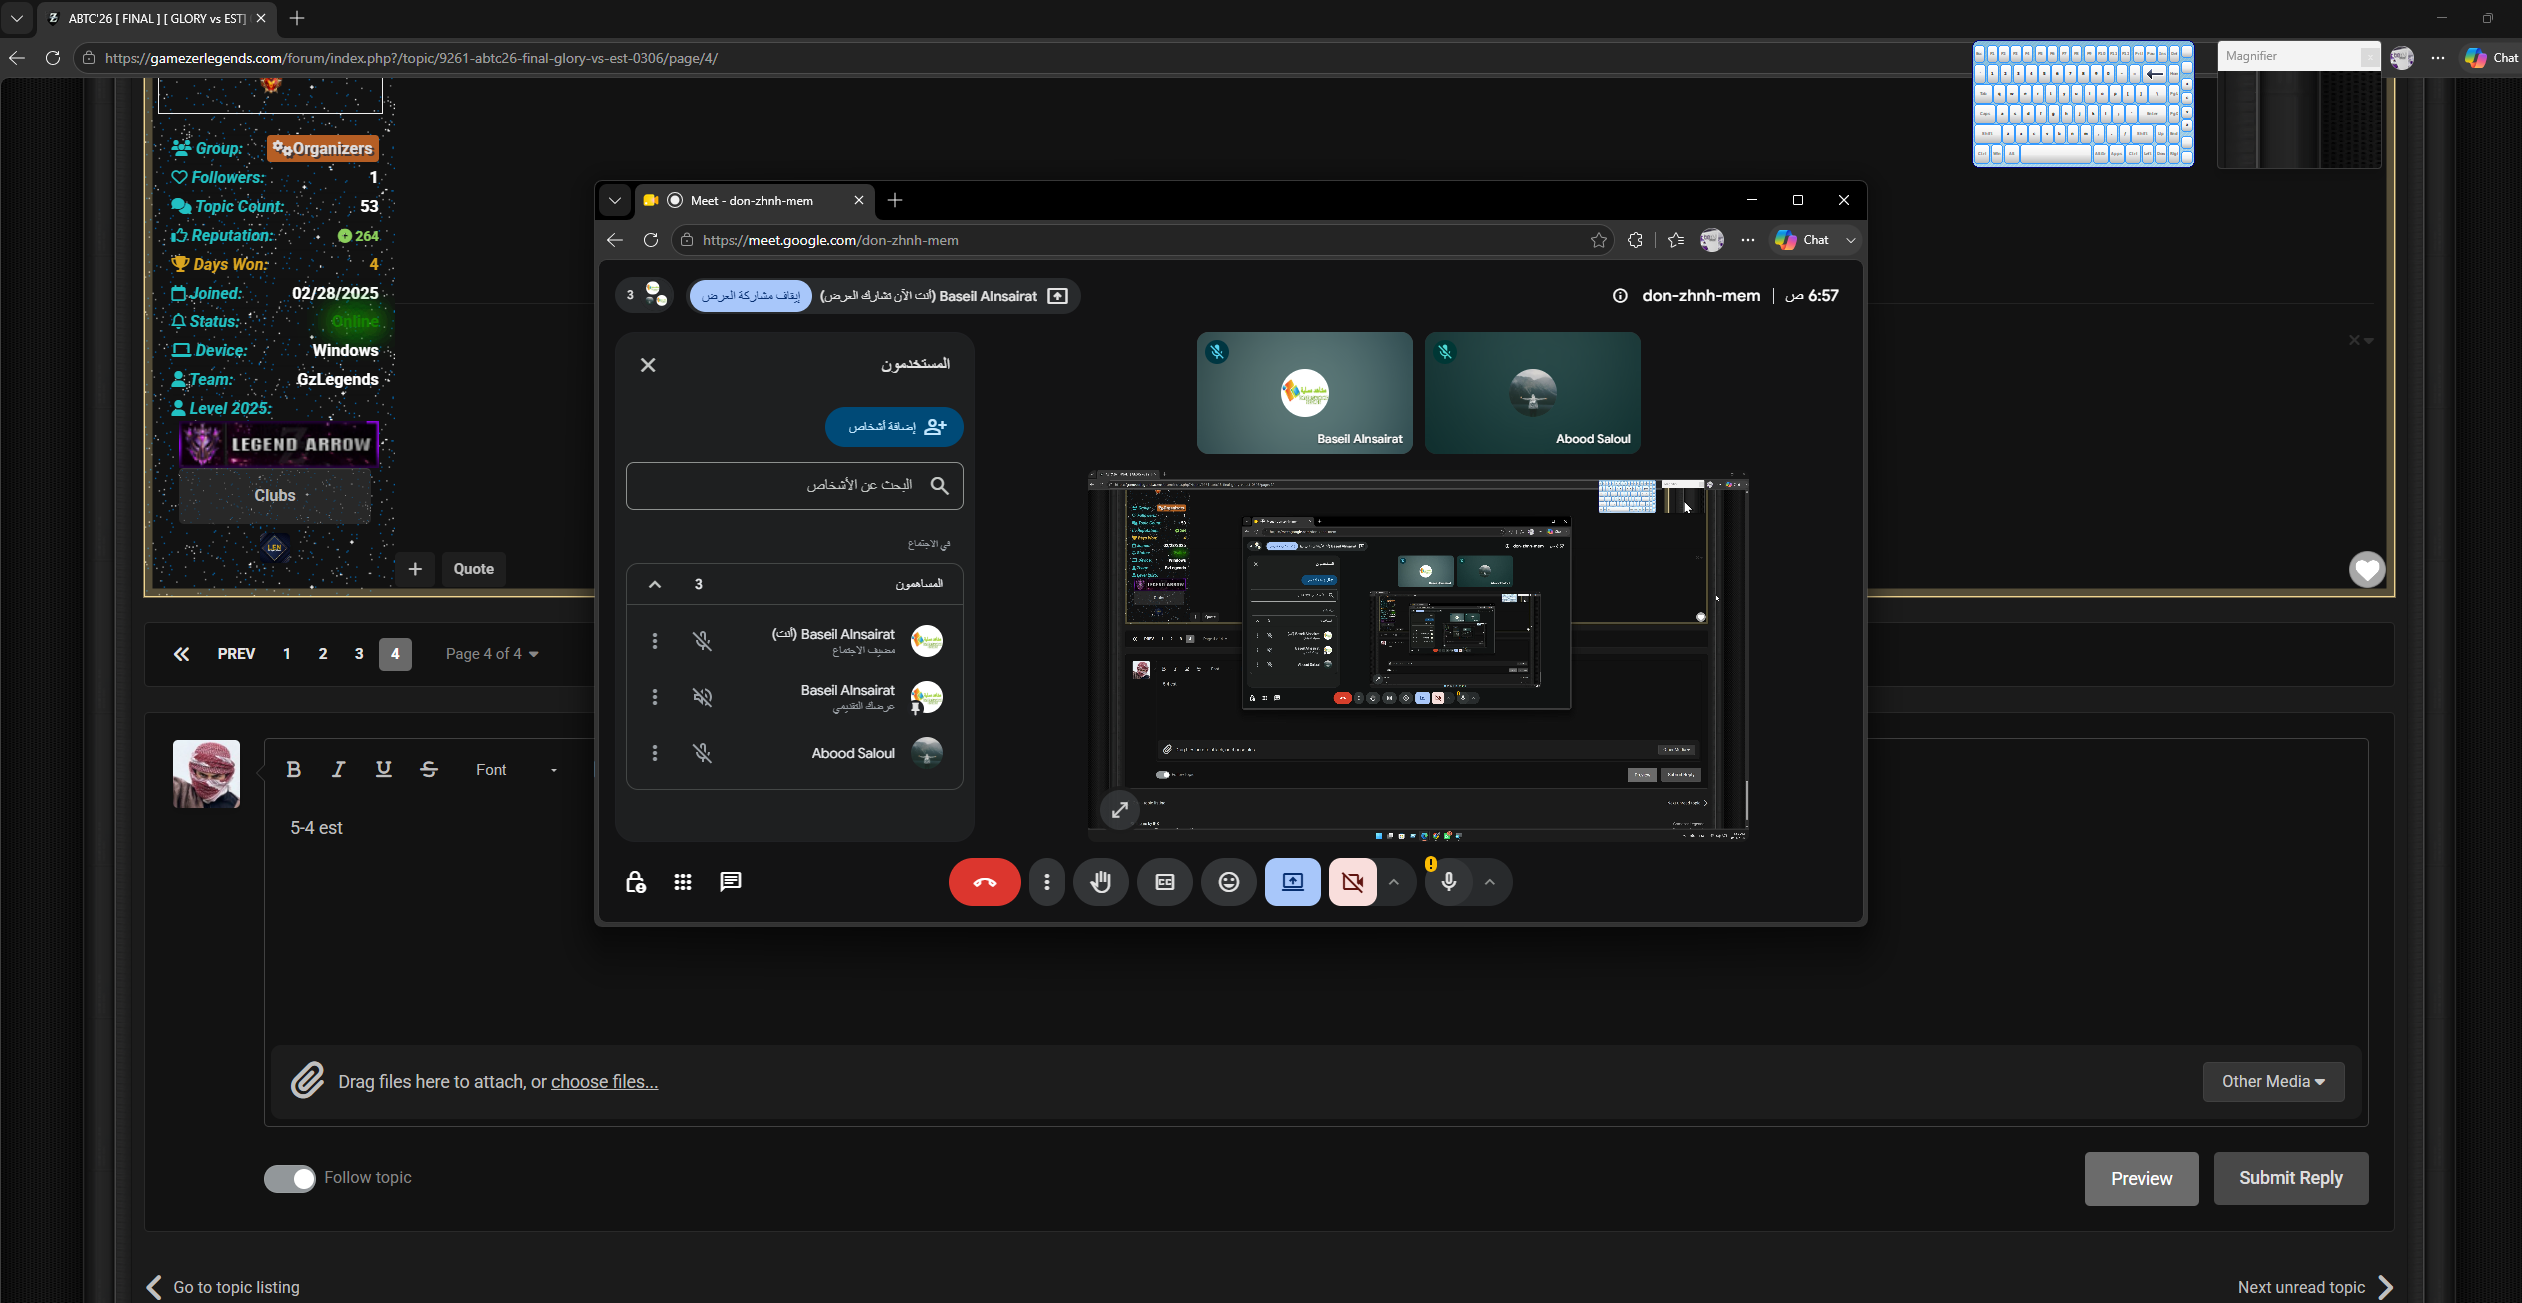Open the participant count chip in Meet
2522x1303 pixels.
pos(645,295)
